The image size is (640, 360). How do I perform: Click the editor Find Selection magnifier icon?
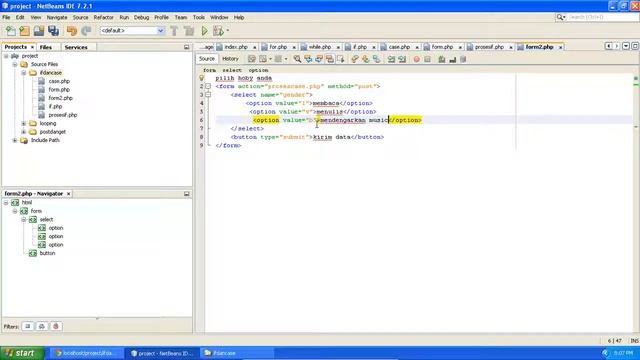point(297,59)
